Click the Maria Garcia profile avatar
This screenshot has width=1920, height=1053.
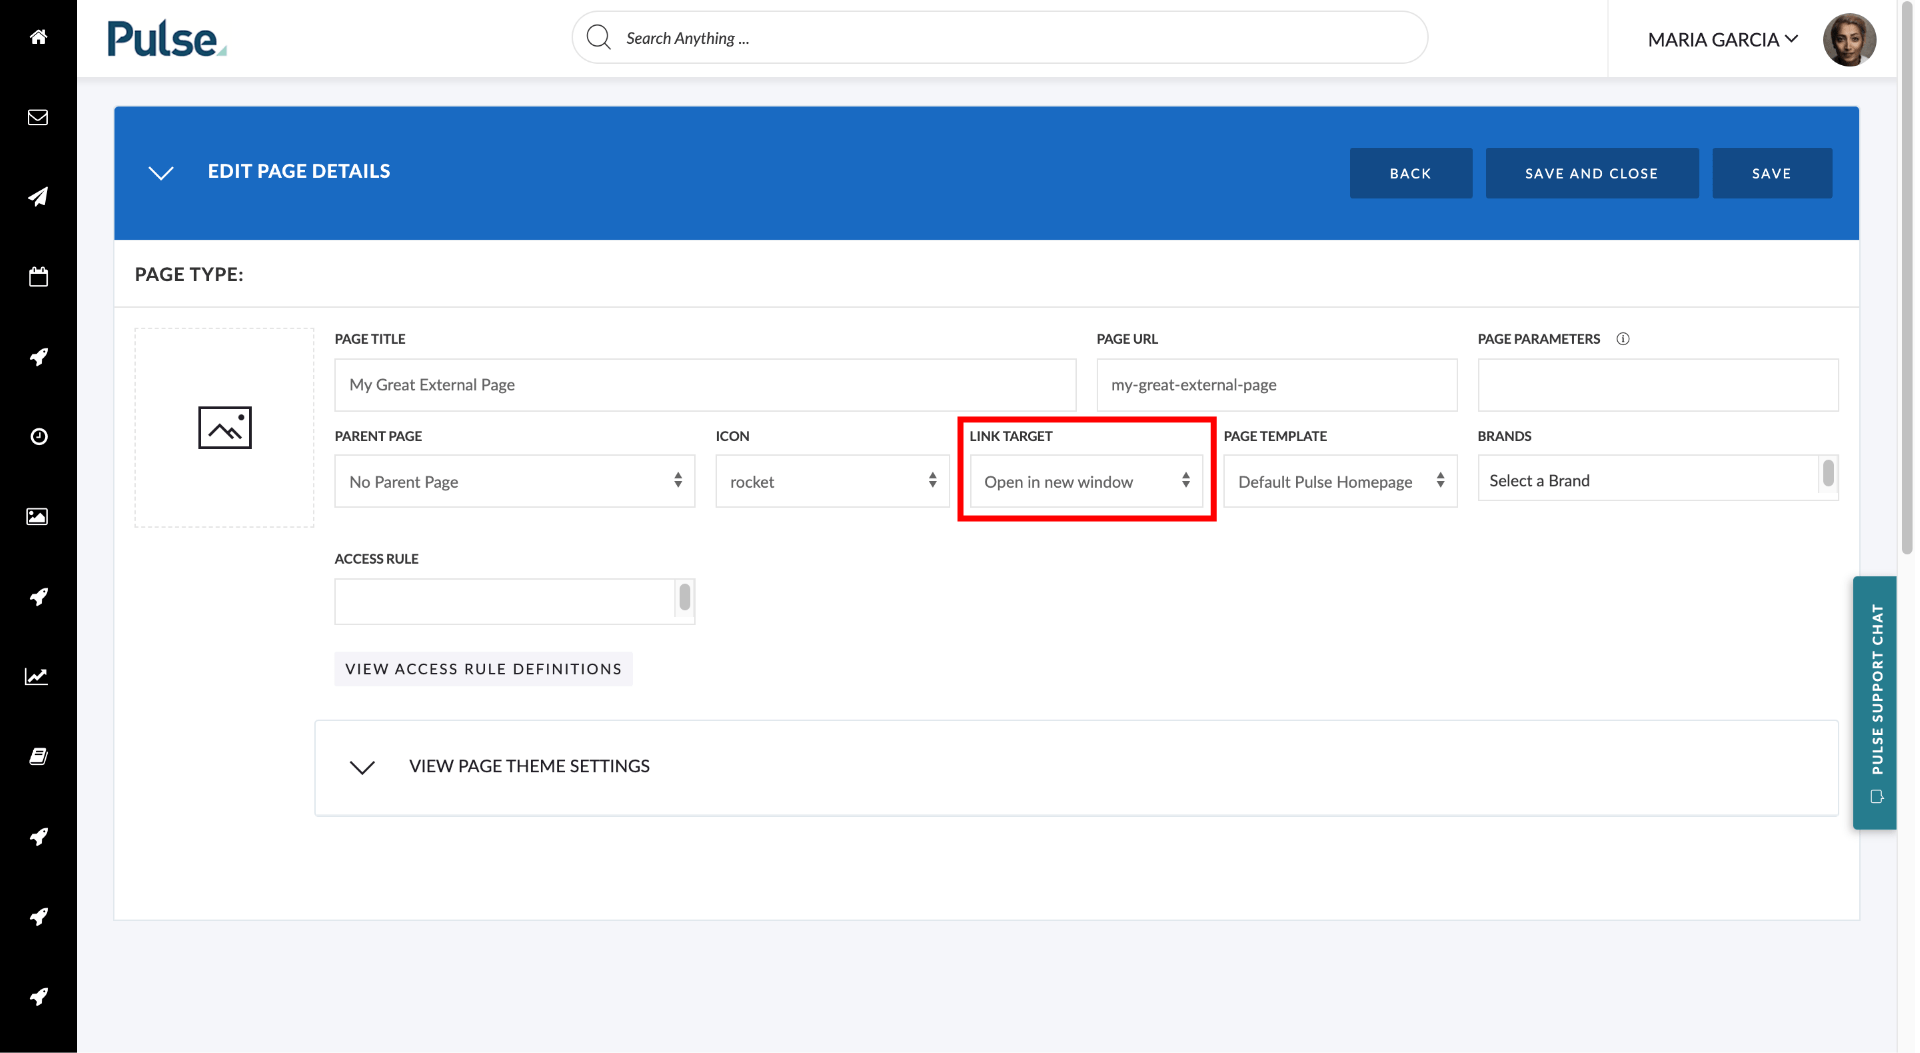[x=1849, y=39]
